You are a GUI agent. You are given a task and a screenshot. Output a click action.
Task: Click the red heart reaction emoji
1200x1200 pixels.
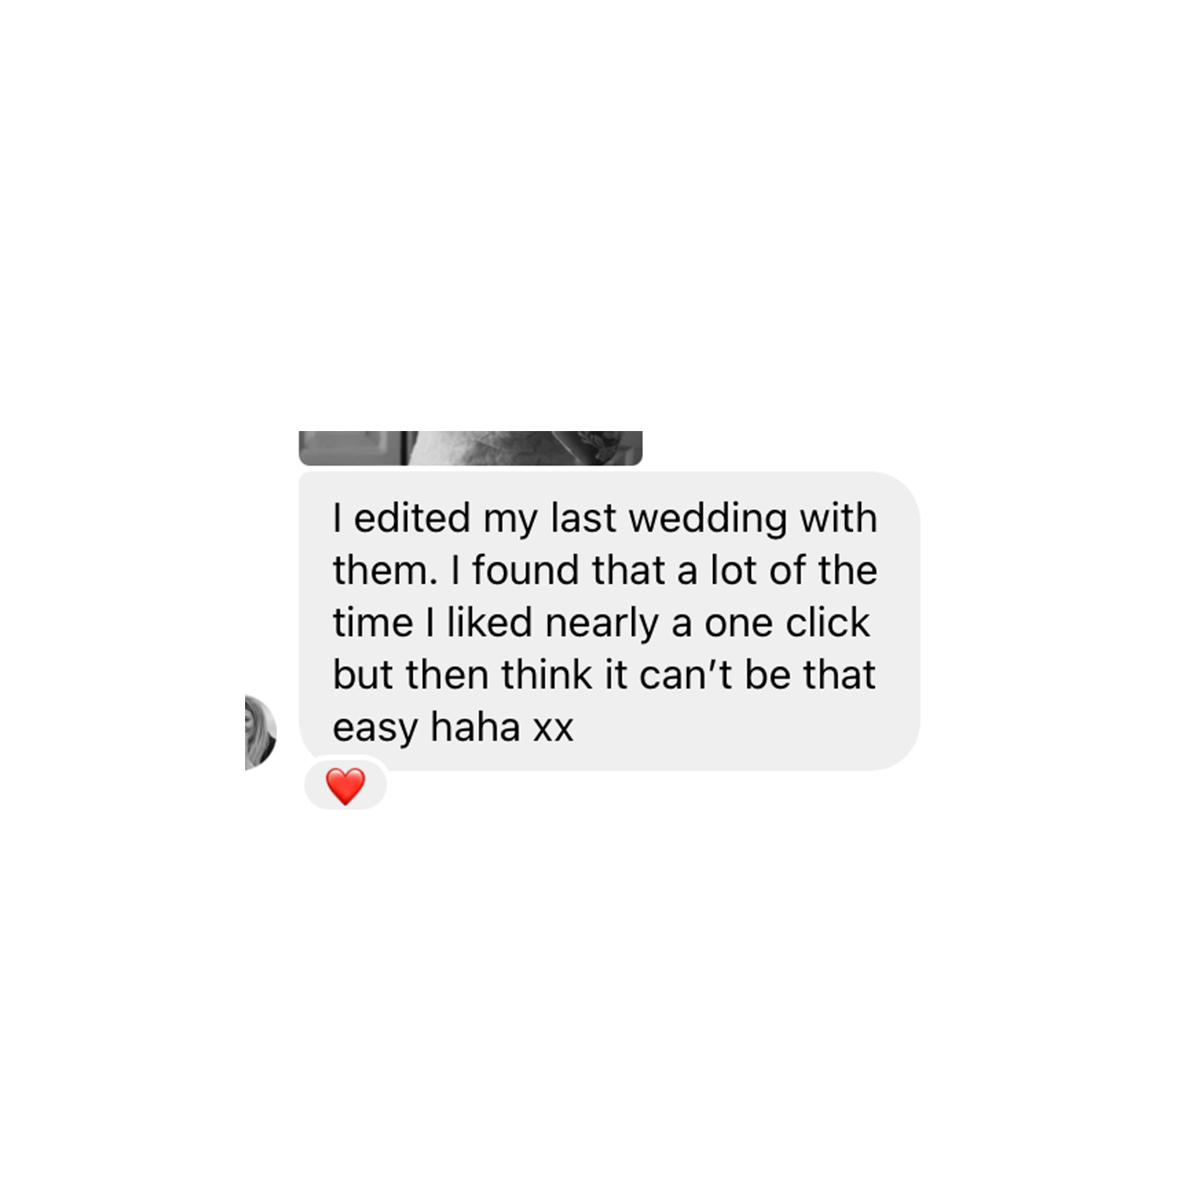(346, 787)
